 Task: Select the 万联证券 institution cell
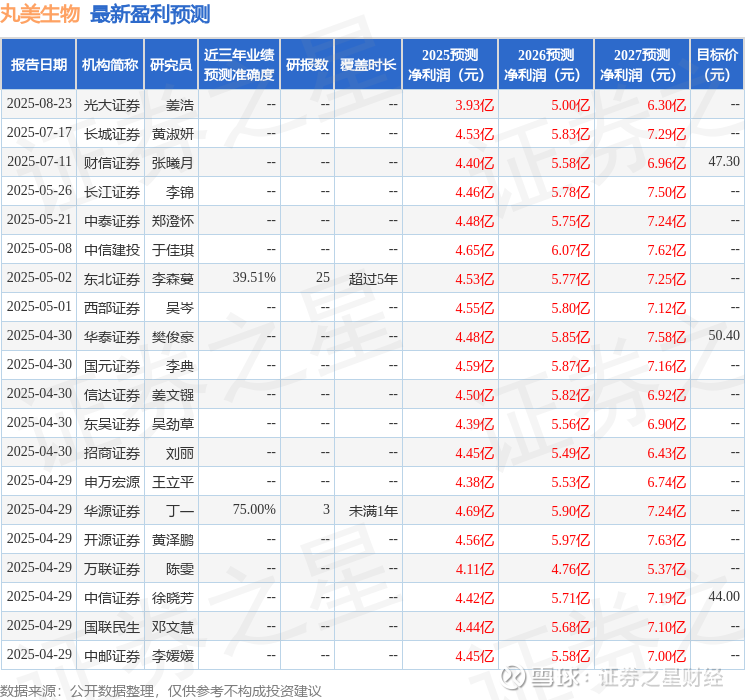112,569
